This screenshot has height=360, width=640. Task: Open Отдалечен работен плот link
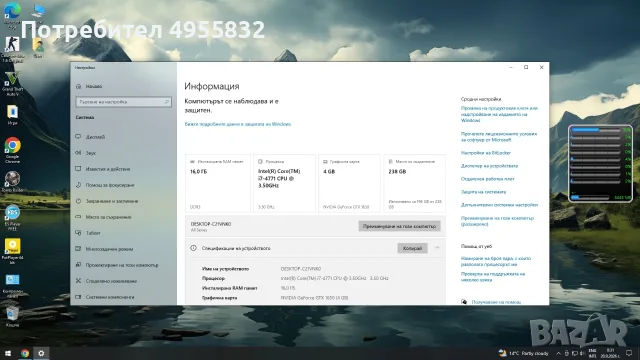(488, 179)
